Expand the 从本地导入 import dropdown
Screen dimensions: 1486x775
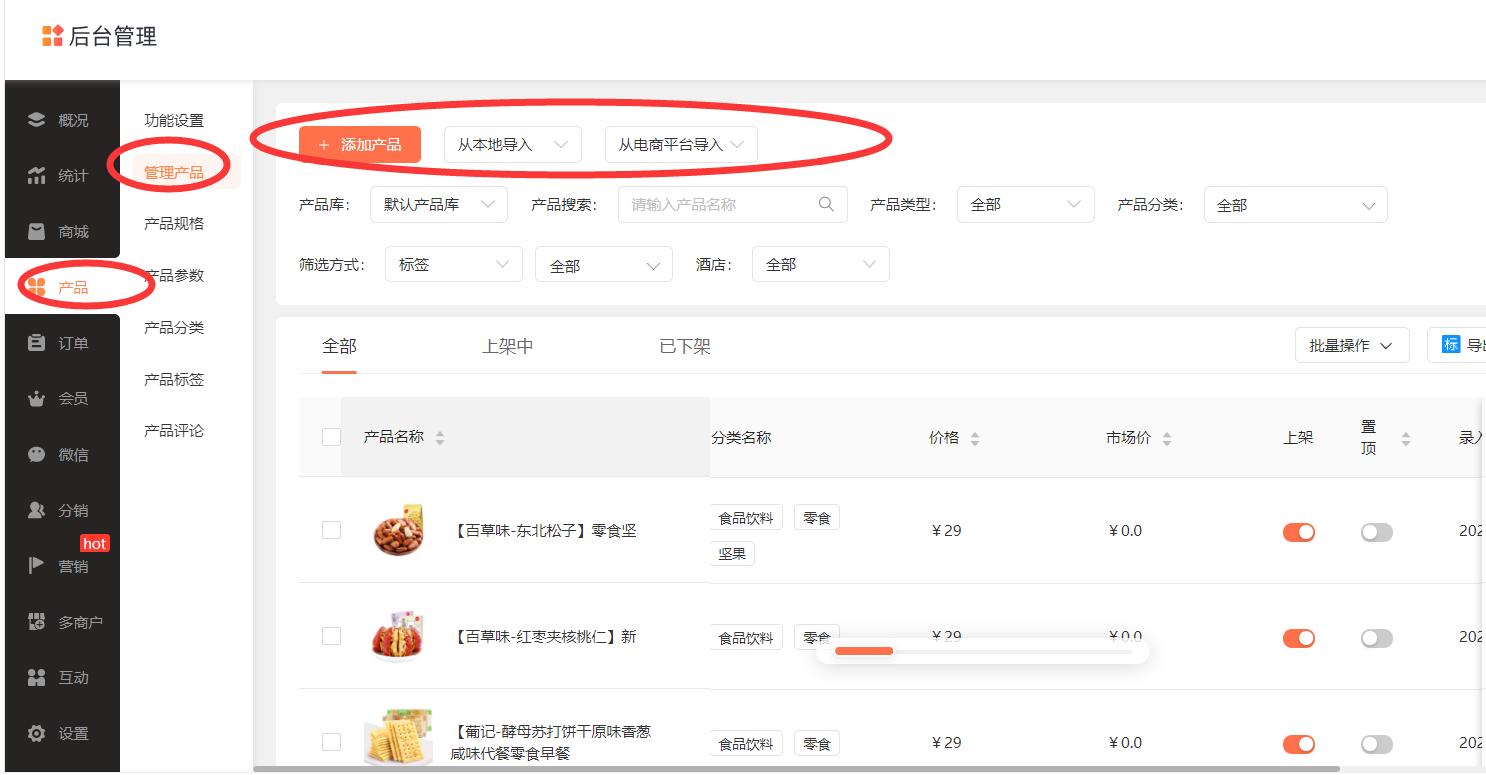pyautogui.click(x=512, y=144)
